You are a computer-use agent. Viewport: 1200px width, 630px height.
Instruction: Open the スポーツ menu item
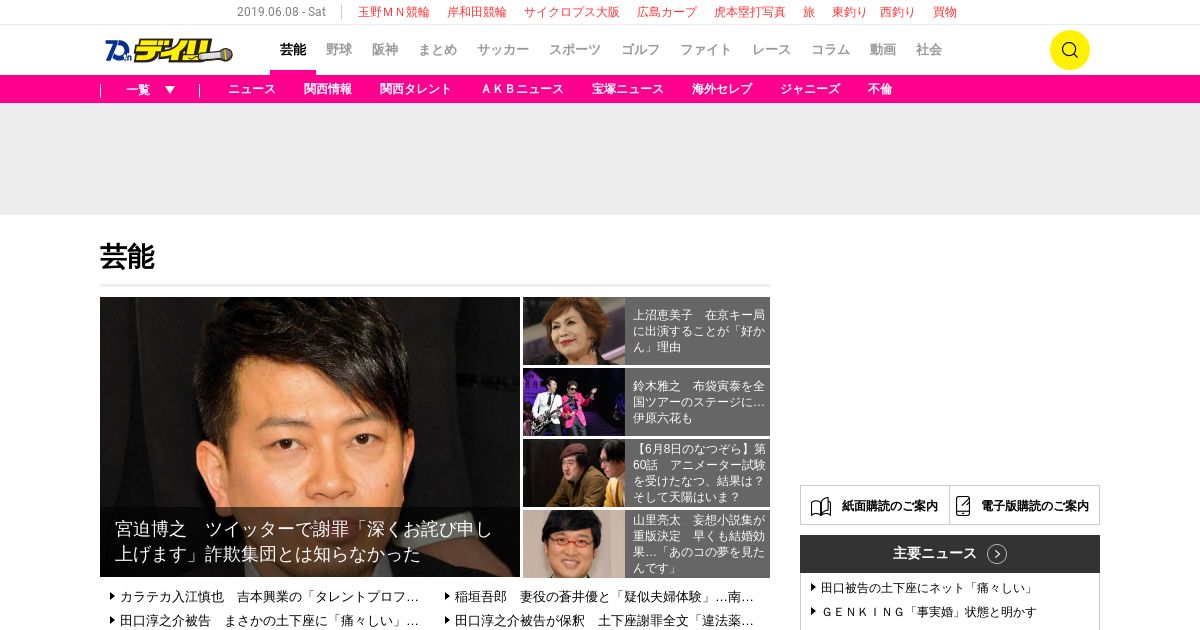[575, 50]
